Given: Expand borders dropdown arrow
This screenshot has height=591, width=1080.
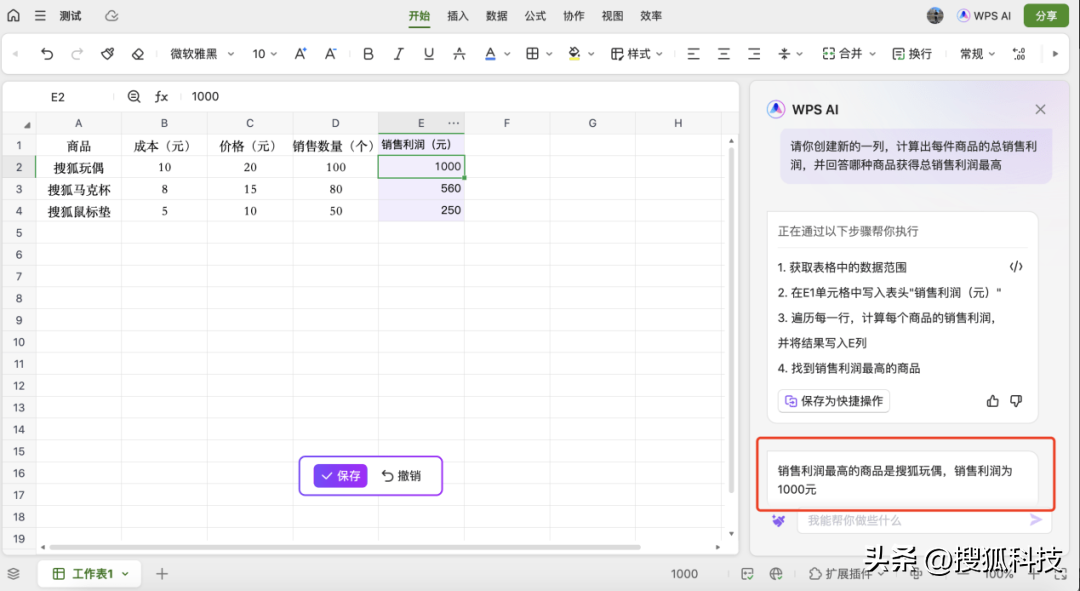Looking at the screenshot, I should point(550,54).
